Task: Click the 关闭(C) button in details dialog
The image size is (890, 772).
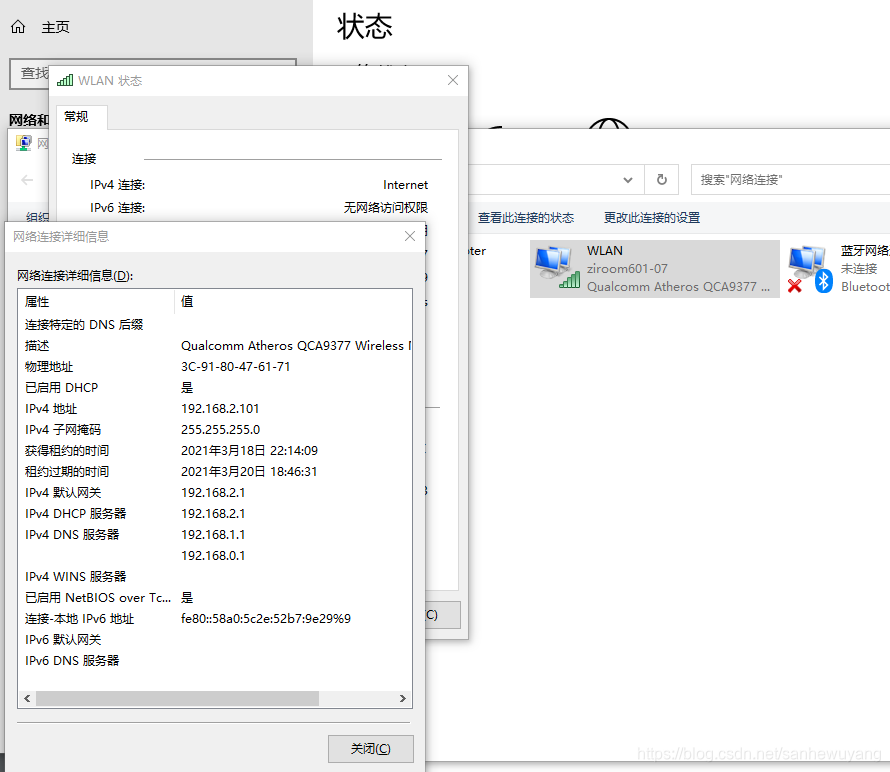Action: tap(371, 749)
